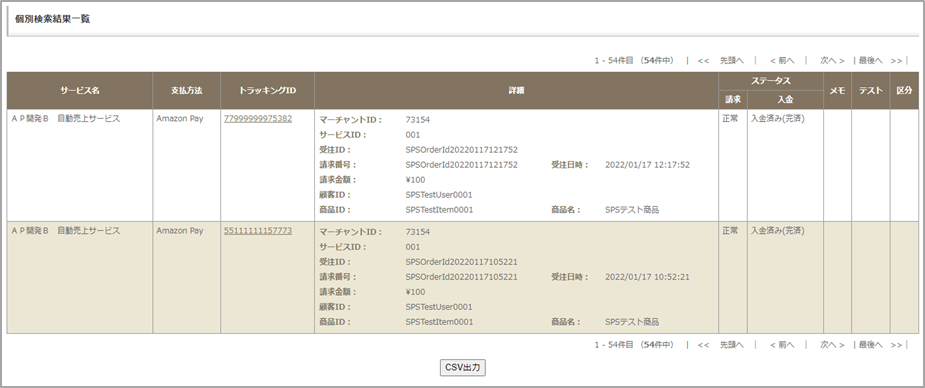
Task: Go to first page via bottom 先頭へ
Action: point(732,345)
